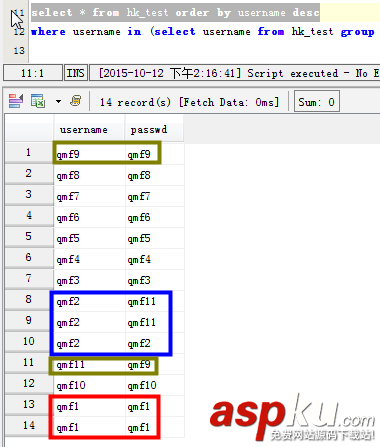Viewport: 380px width, 447px height.
Task: Select row 7 via its row header
Action: 29,279
